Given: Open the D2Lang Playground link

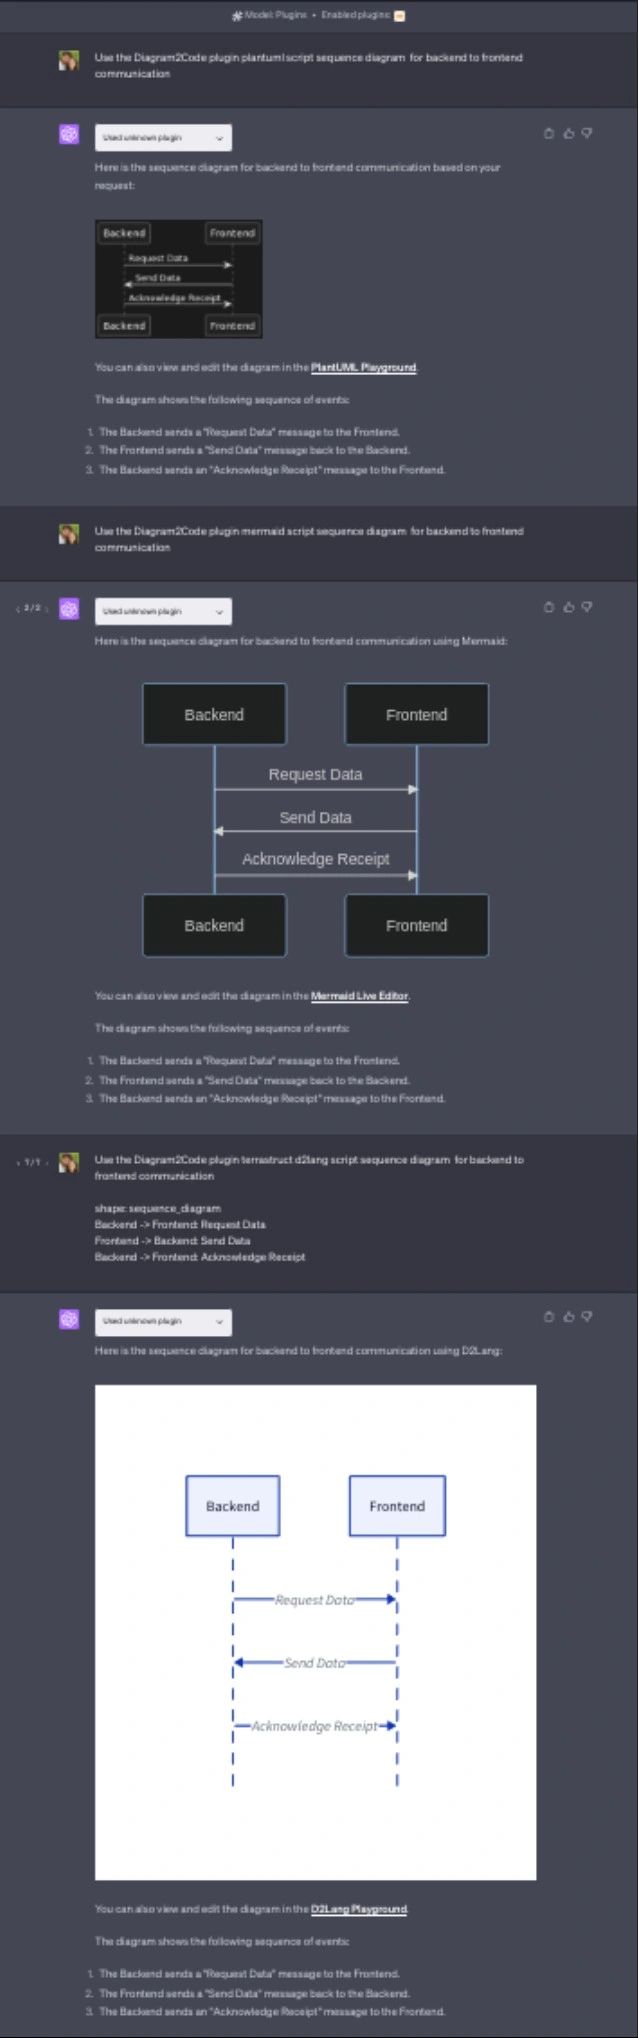Looking at the screenshot, I should 358,1909.
